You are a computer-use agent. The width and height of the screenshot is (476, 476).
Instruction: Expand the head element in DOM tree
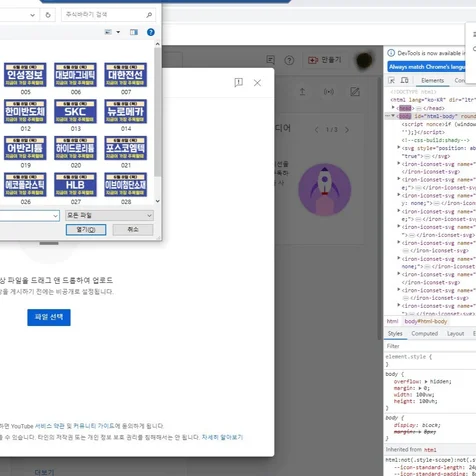point(393,108)
